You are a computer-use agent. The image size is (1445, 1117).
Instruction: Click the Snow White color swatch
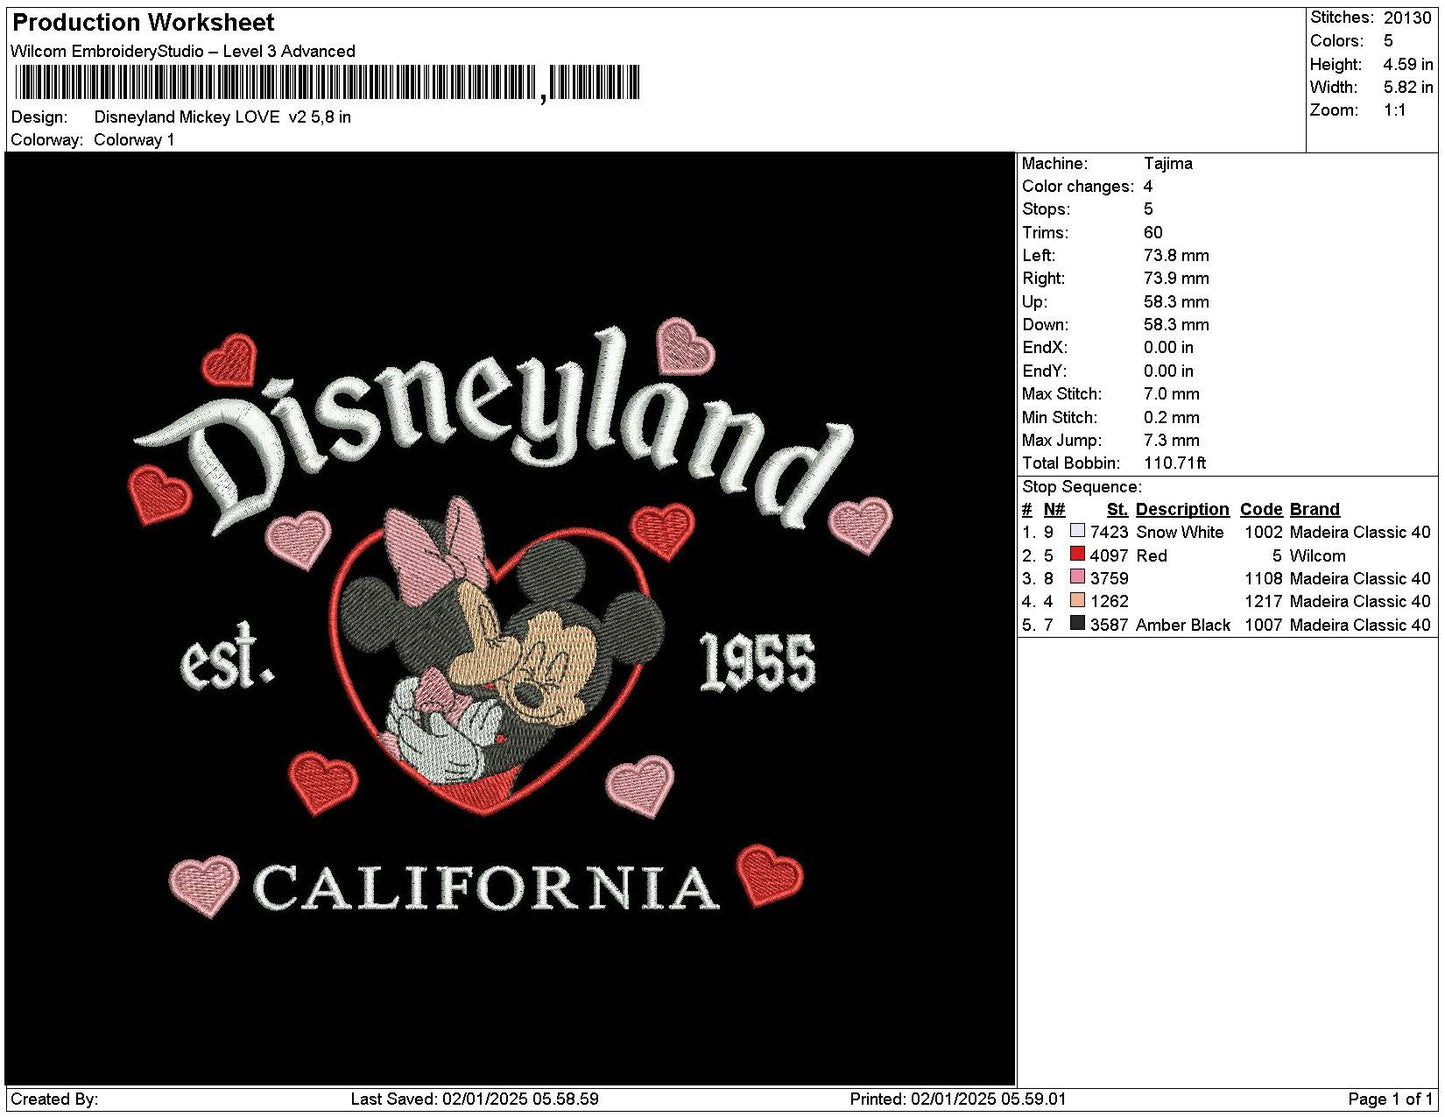coord(1077,531)
